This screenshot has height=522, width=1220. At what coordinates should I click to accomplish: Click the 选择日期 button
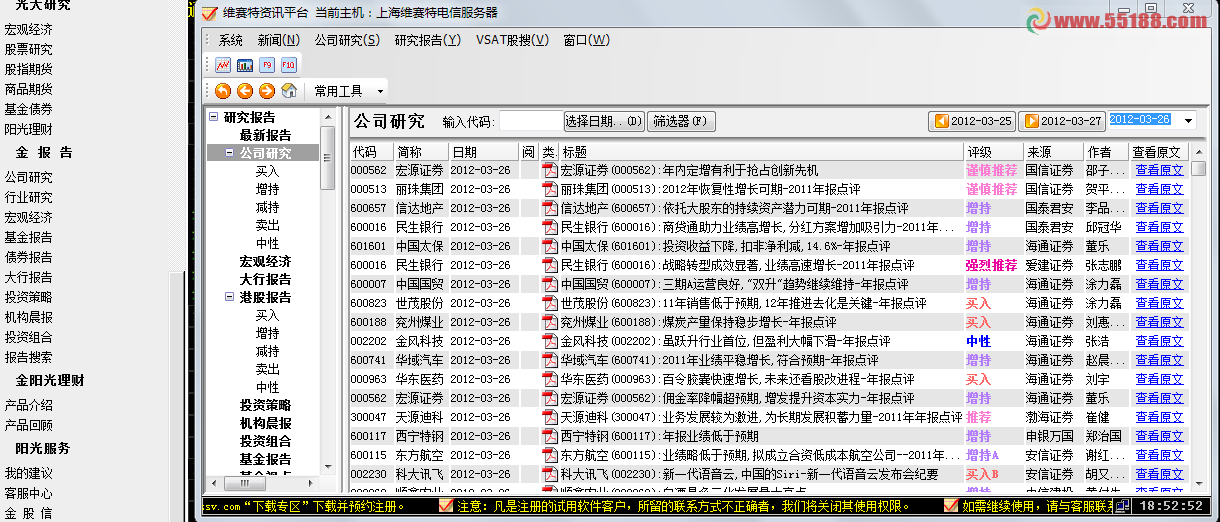tap(604, 122)
